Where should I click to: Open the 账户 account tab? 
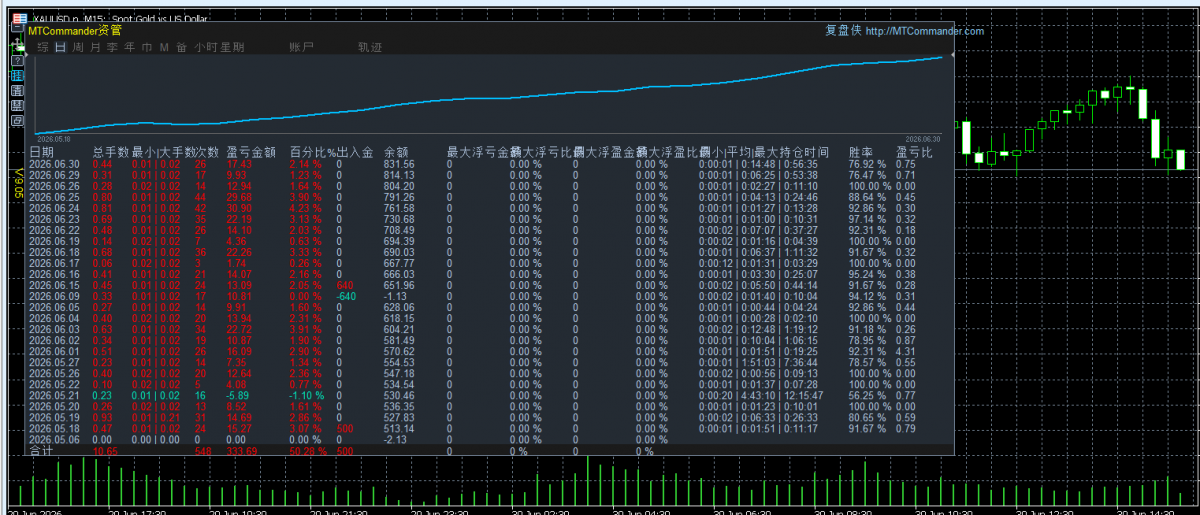(301, 47)
